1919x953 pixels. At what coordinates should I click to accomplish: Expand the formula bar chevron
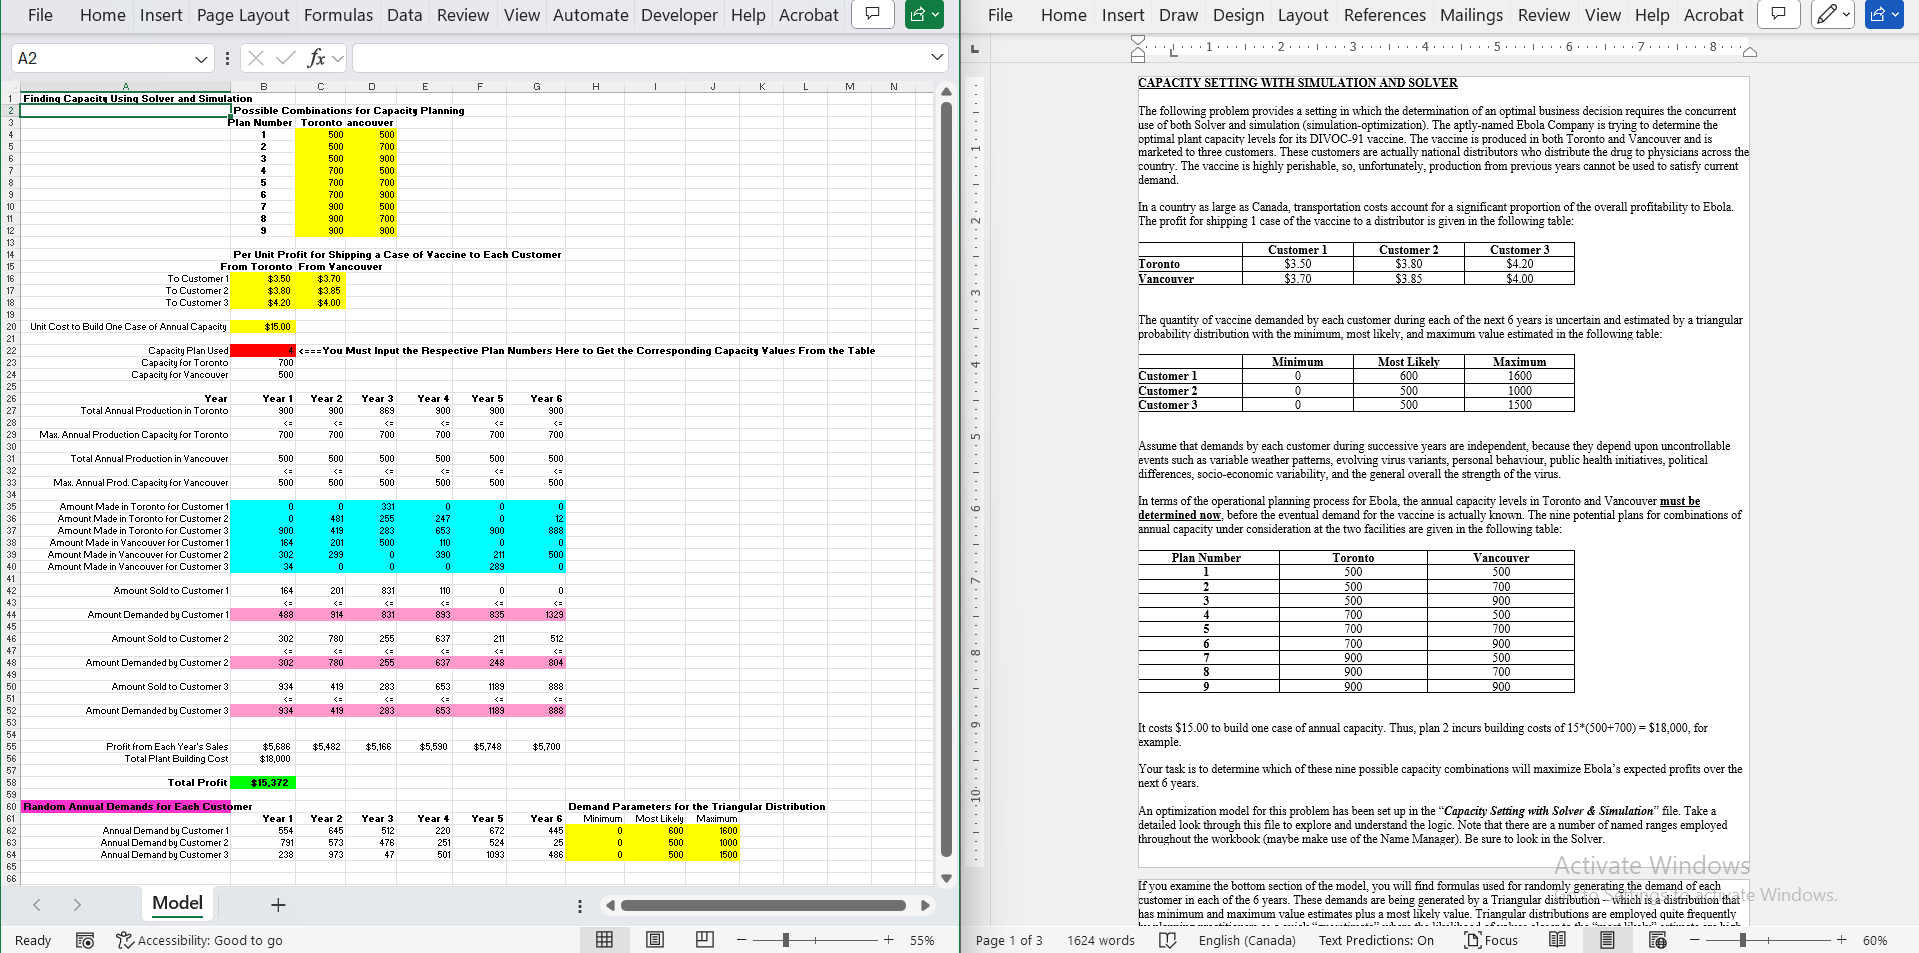(937, 58)
